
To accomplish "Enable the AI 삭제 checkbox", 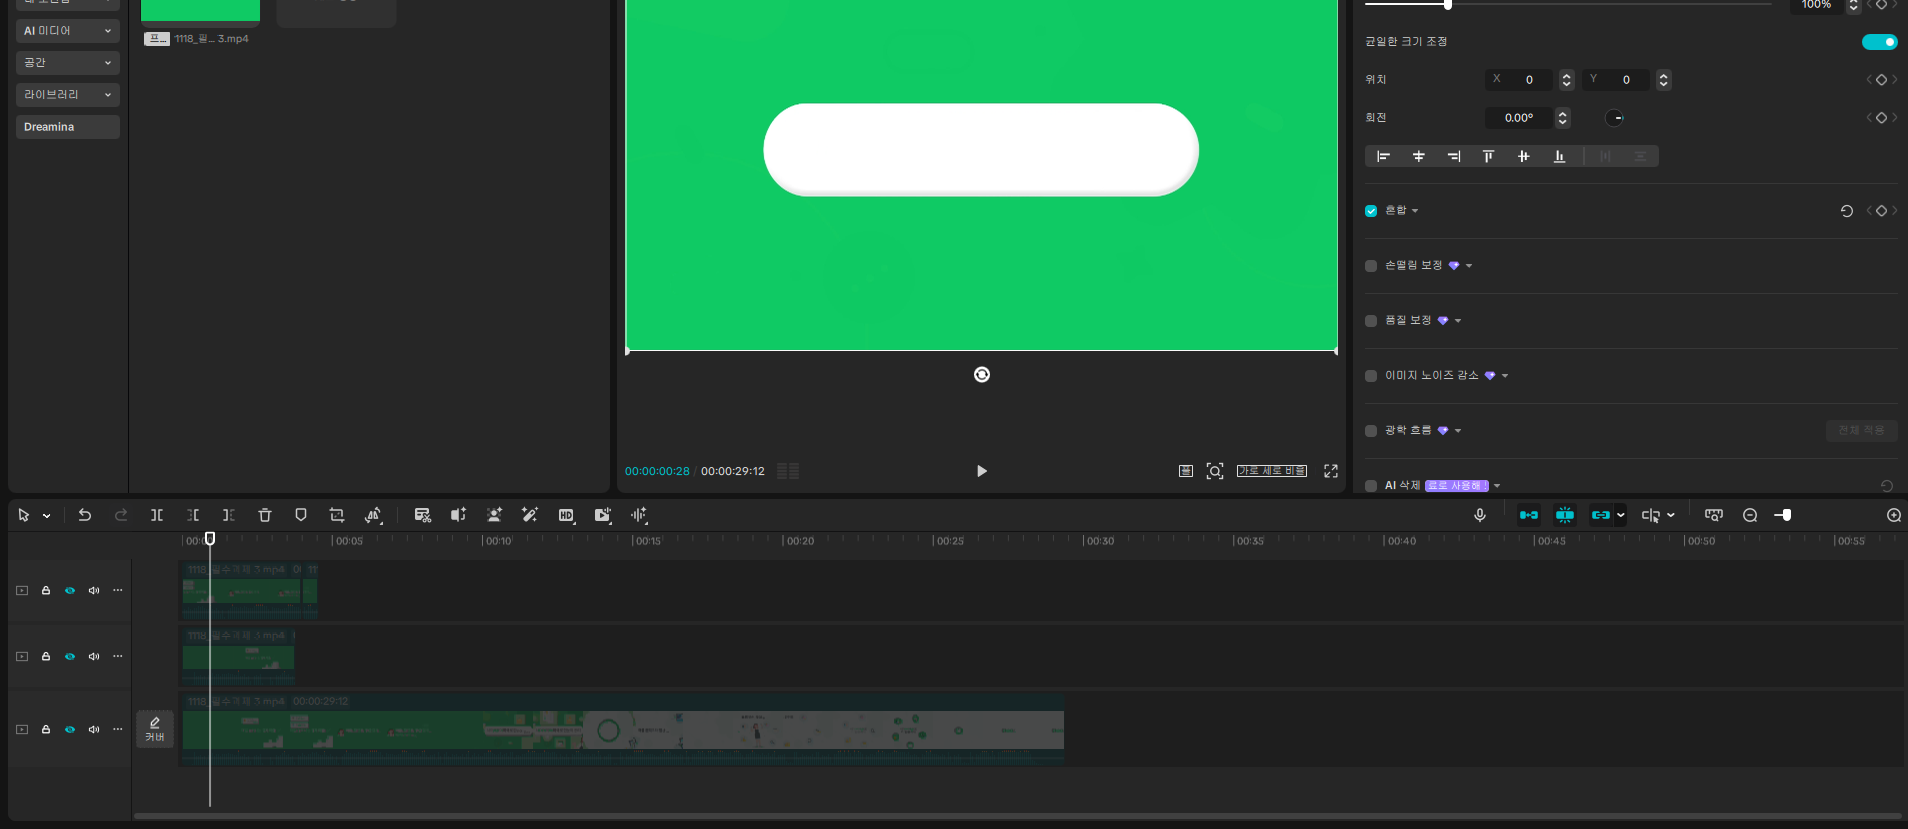I will click(x=1371, y=486).
